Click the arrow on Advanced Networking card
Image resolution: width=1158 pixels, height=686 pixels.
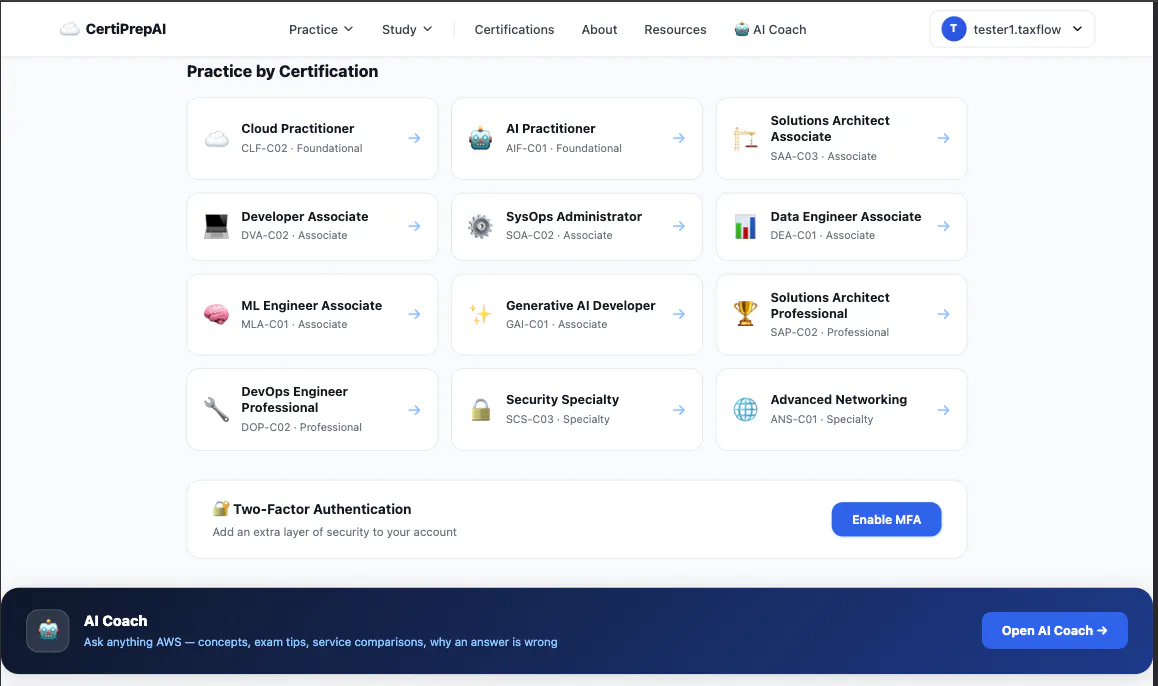pyautogui.click(x=943, y=410)
